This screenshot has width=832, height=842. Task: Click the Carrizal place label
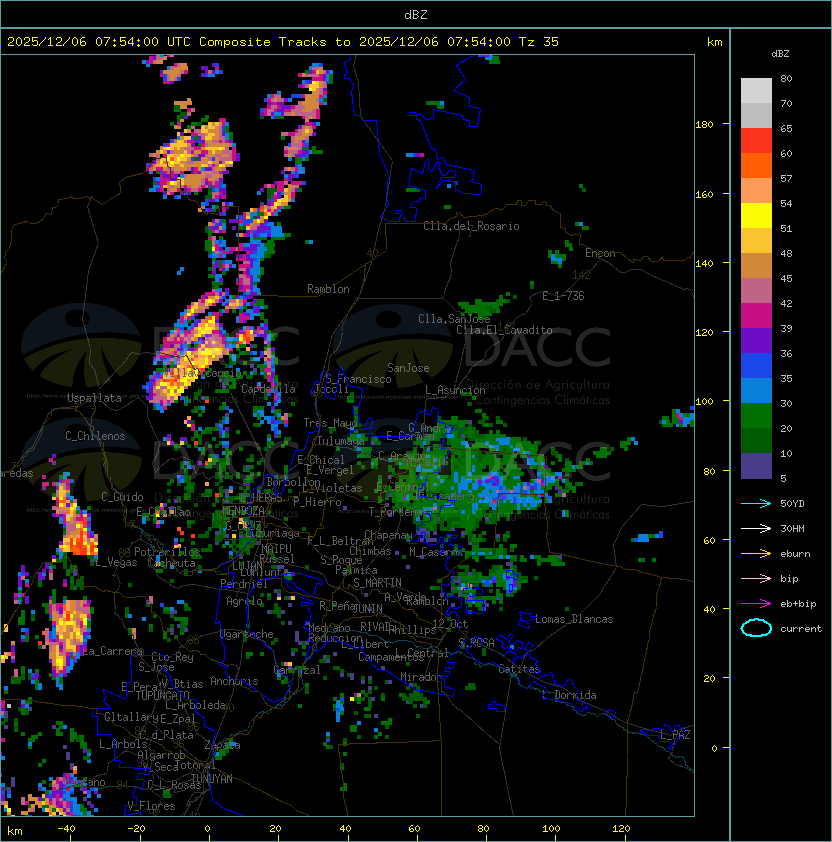point(297,670)
